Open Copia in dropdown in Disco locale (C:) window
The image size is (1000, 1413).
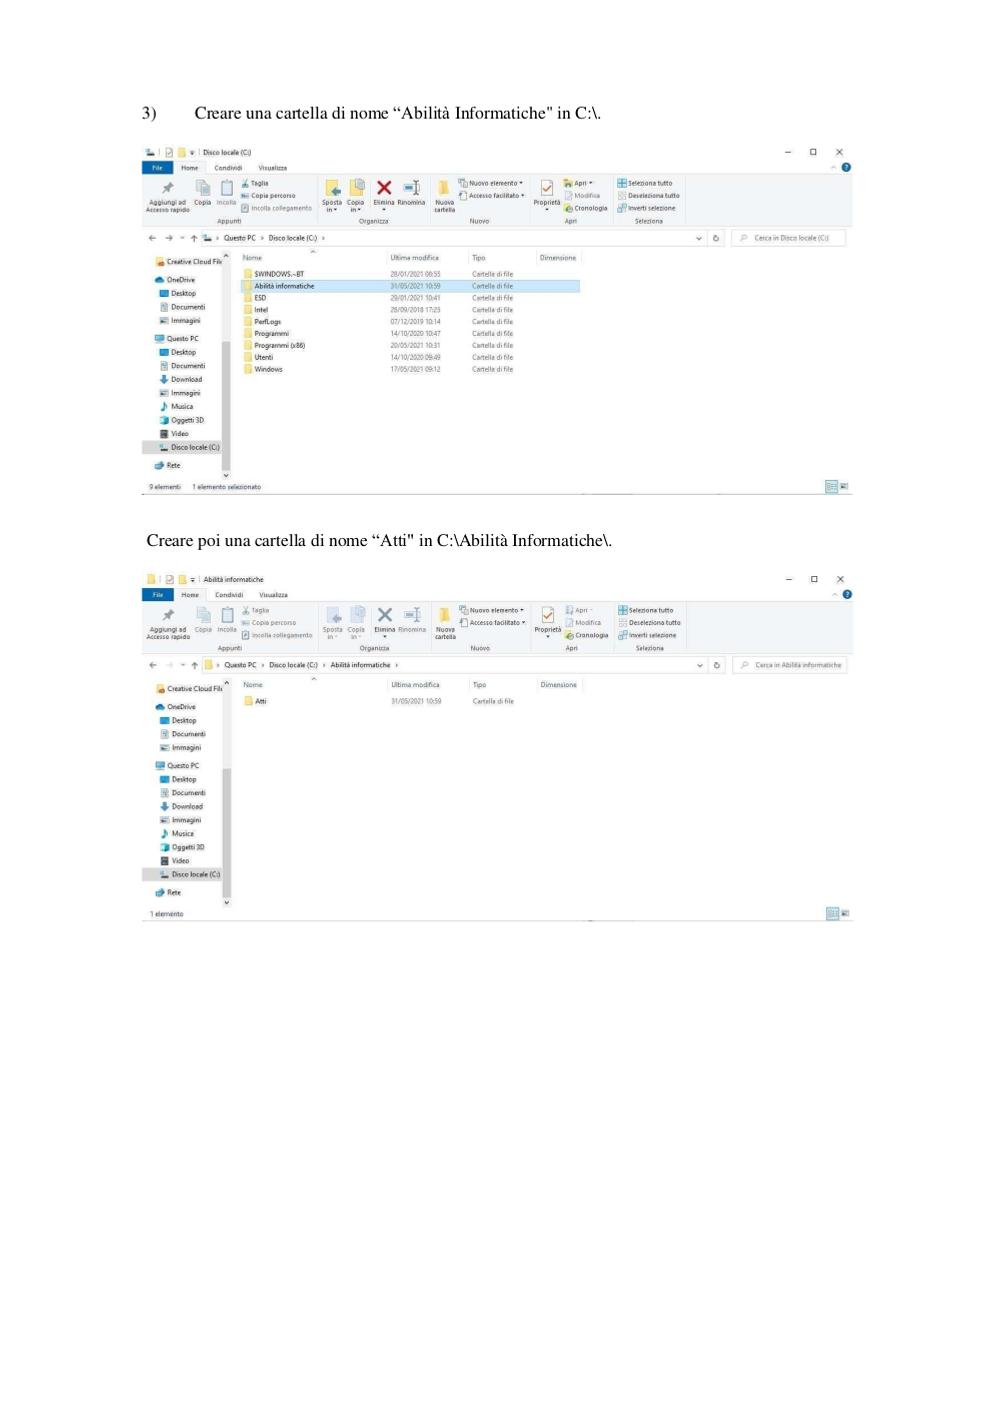[x=356, y=195]
